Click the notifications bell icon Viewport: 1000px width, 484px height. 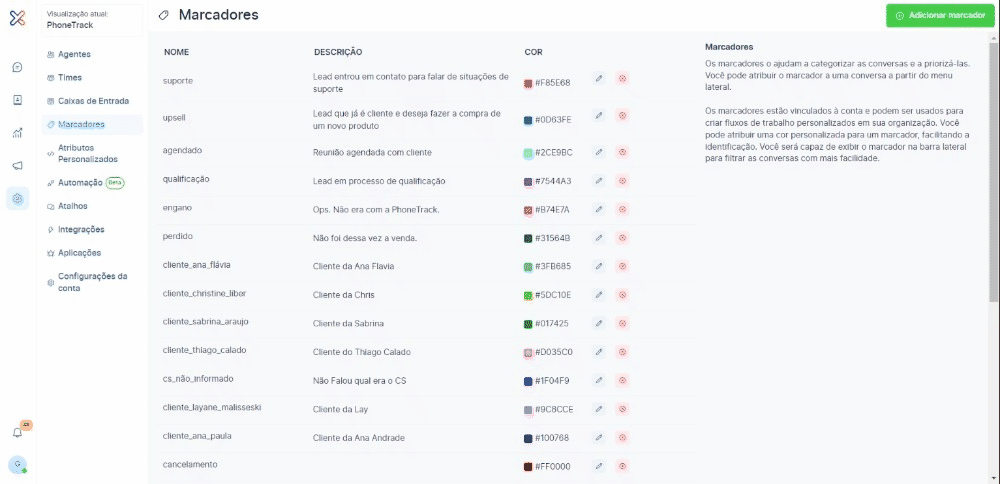(x=17, y=432)
